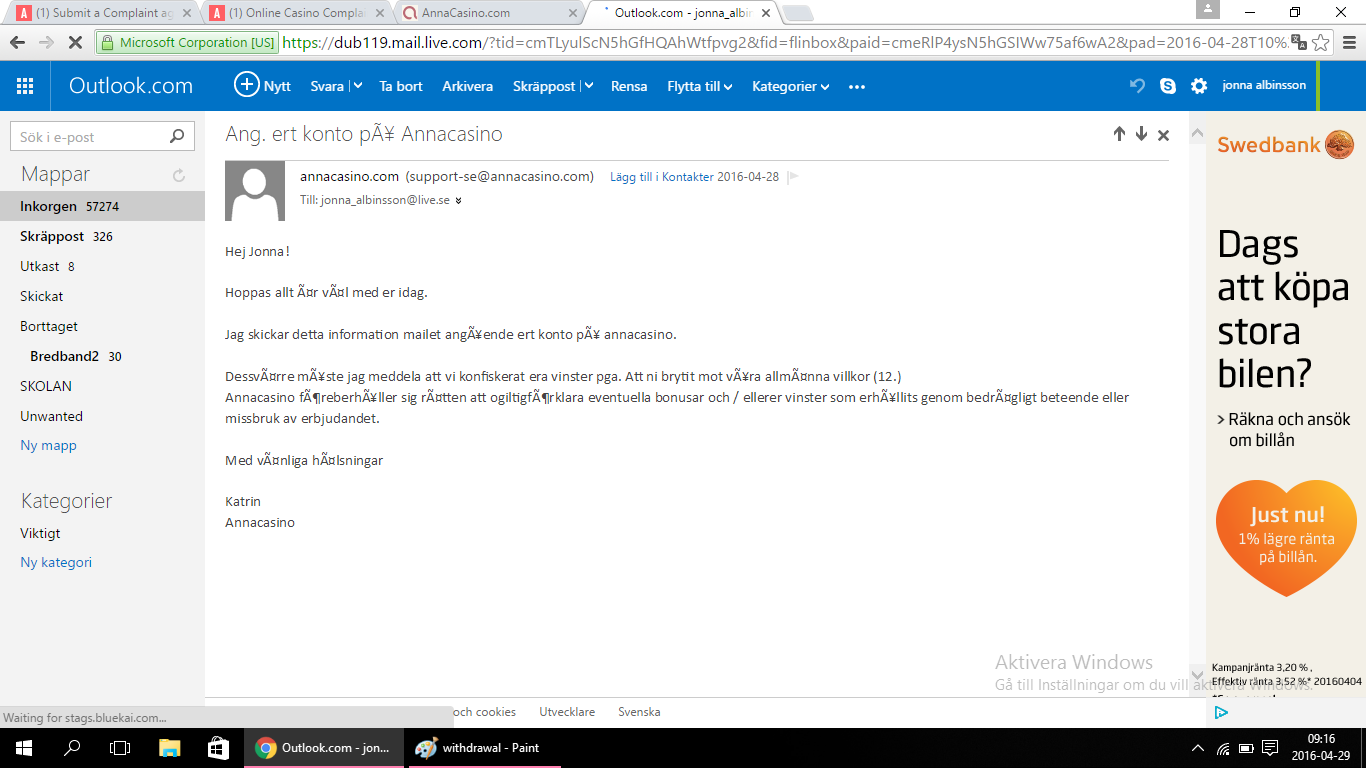Screen dimensions: 1366x768
Task: Open Task View on taskbar
Action: tap(120, 748)
